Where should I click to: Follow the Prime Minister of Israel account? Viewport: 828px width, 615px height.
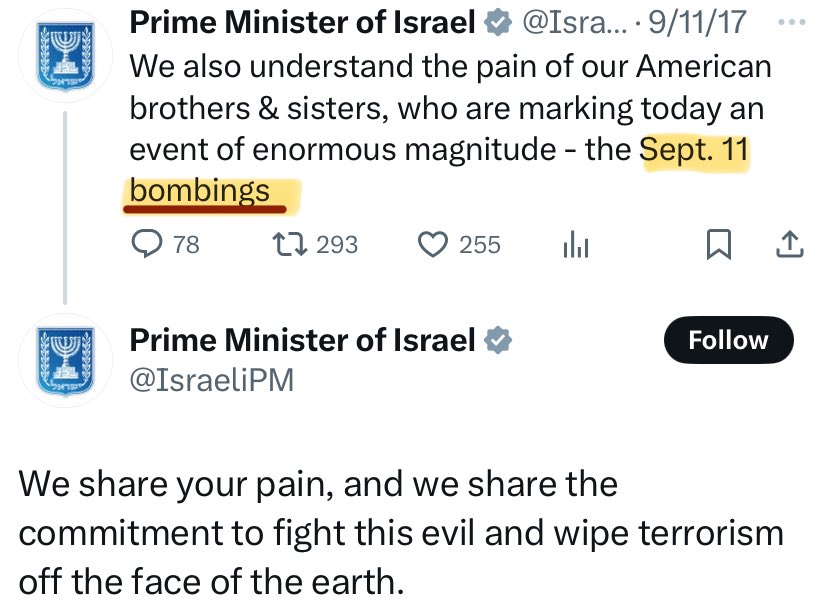click(x=728, y=341)
